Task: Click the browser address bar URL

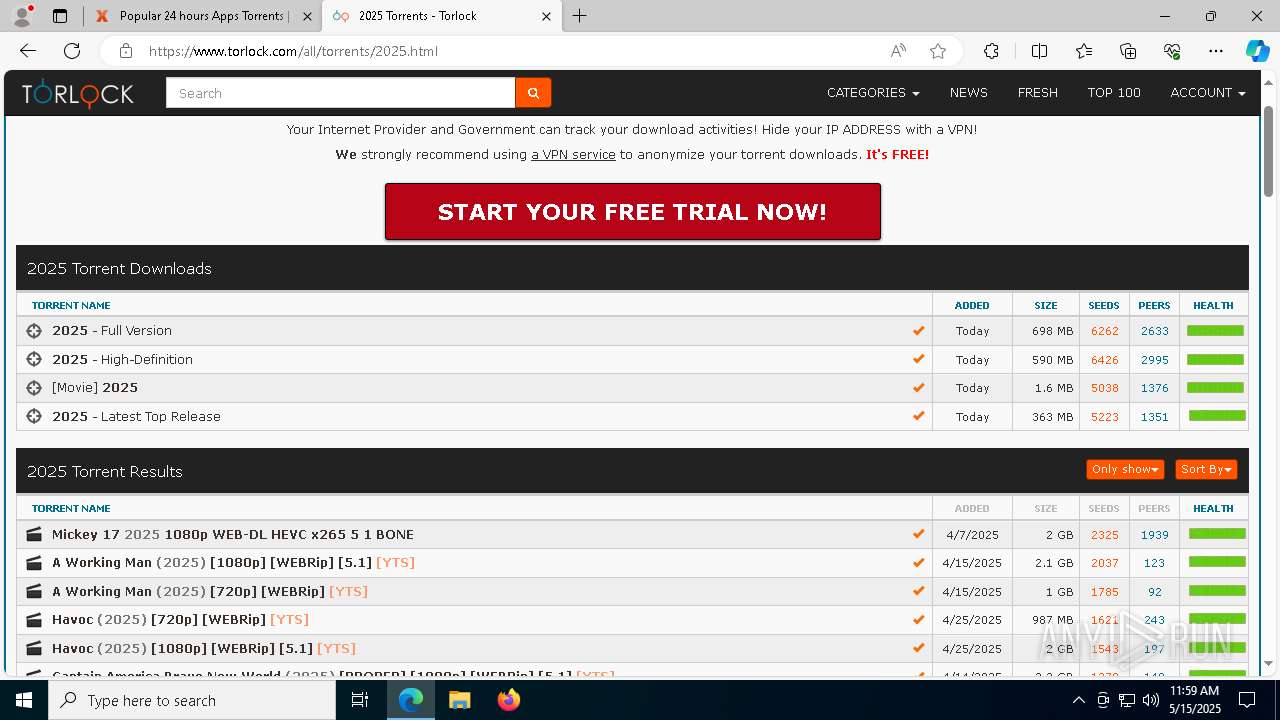Action: coord(293,51)
